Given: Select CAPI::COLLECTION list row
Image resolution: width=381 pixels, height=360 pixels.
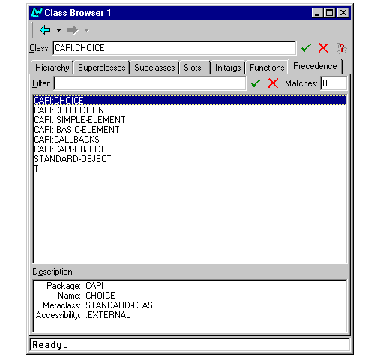Looking at the screenshot, I should [190, 110].
